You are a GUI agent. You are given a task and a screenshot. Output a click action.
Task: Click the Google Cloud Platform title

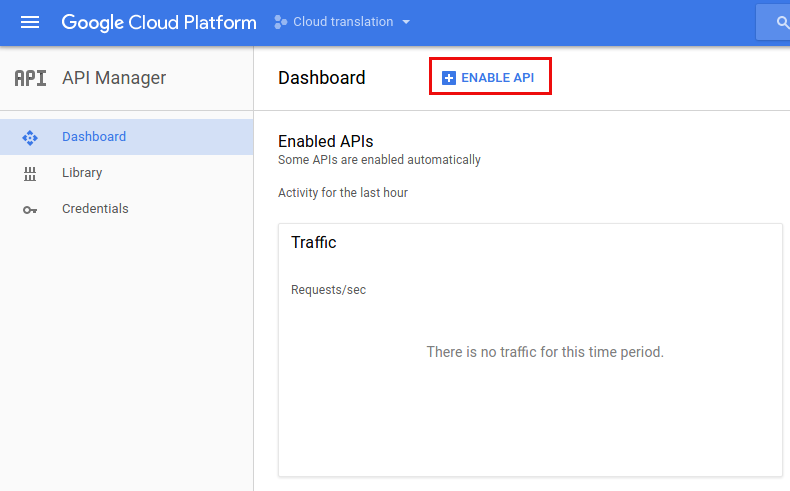pyautogui.click(x=159, y=23)
